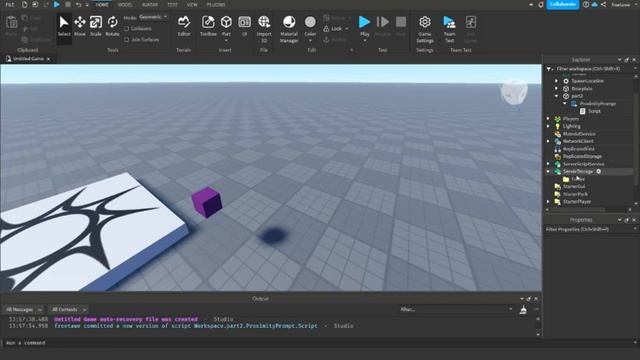Activate the Scale tool
Image resolution: width=640 pixels, height=360 pixels.
tap(96, 27)
